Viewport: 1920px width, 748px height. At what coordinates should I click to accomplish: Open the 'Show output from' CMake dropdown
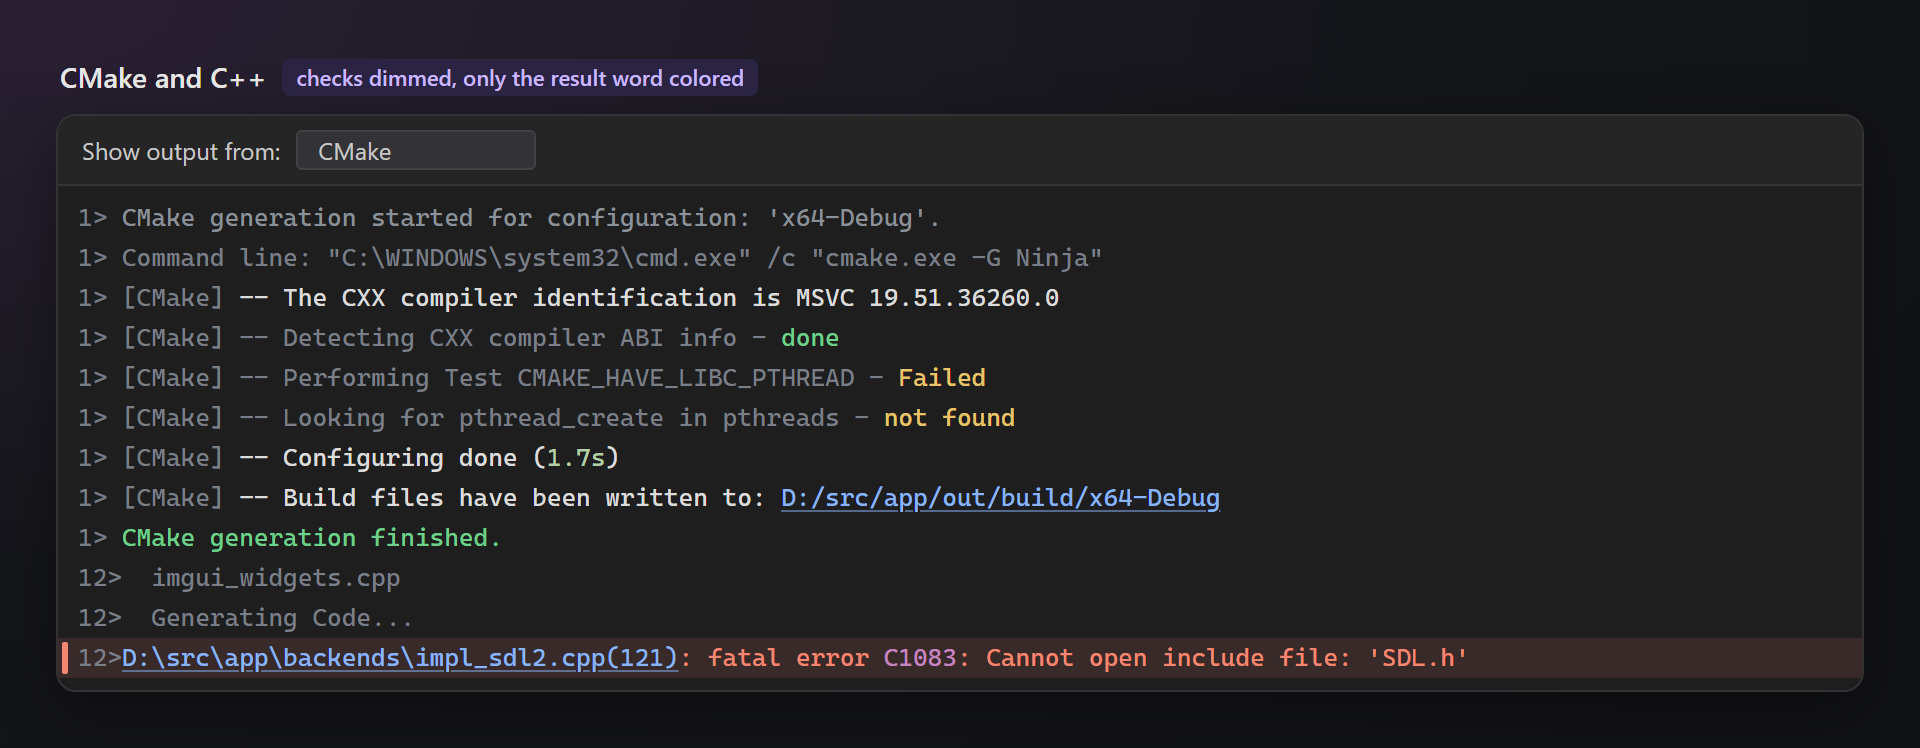pyautogui.click(x=415, y=151)
